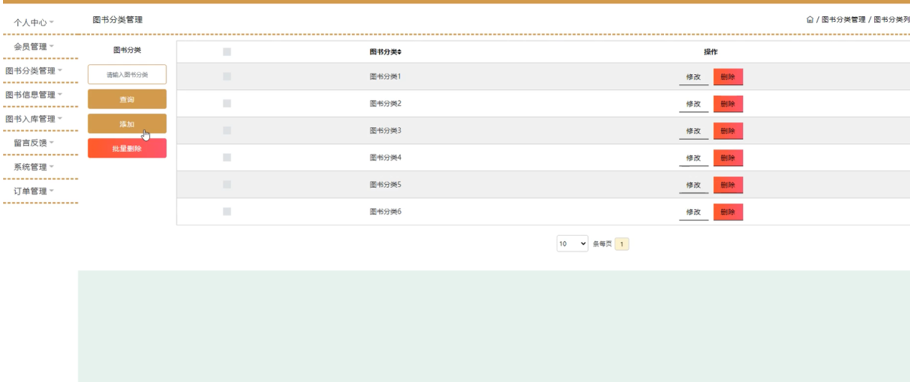Go to page 1 in pagination
The image size is (910, 382).
(x=622, y=244)
